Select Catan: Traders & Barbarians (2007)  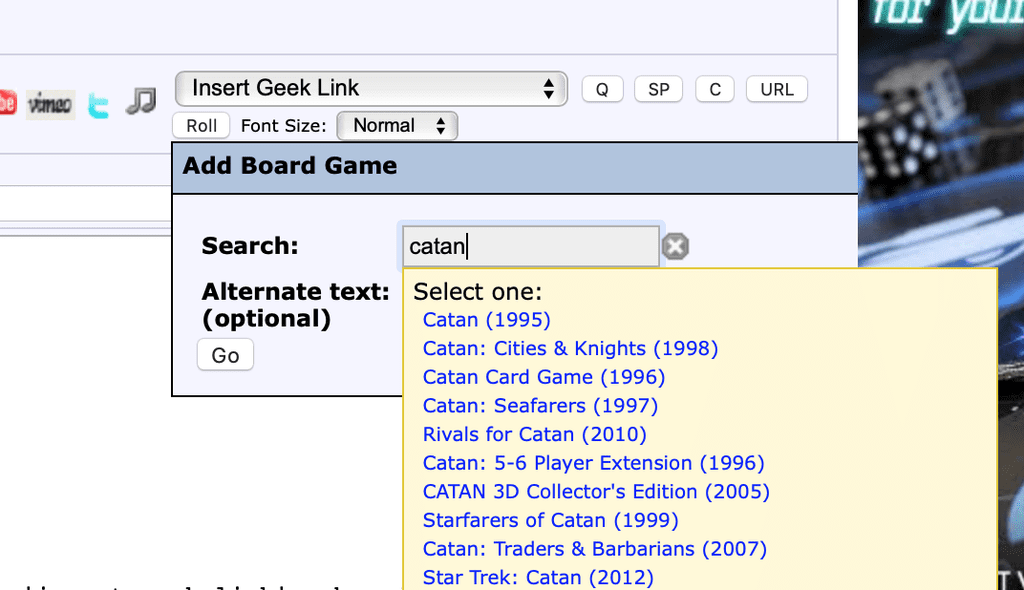tap(595, 549)
